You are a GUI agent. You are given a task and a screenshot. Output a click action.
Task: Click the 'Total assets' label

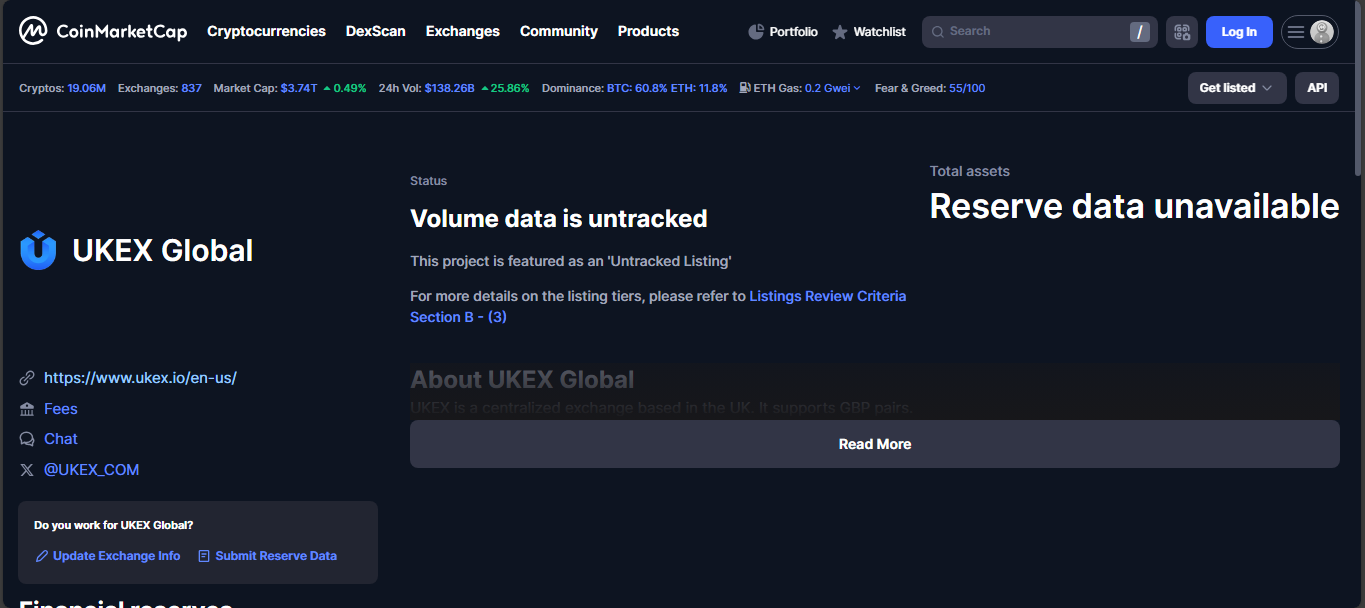[x=970, y=171]
